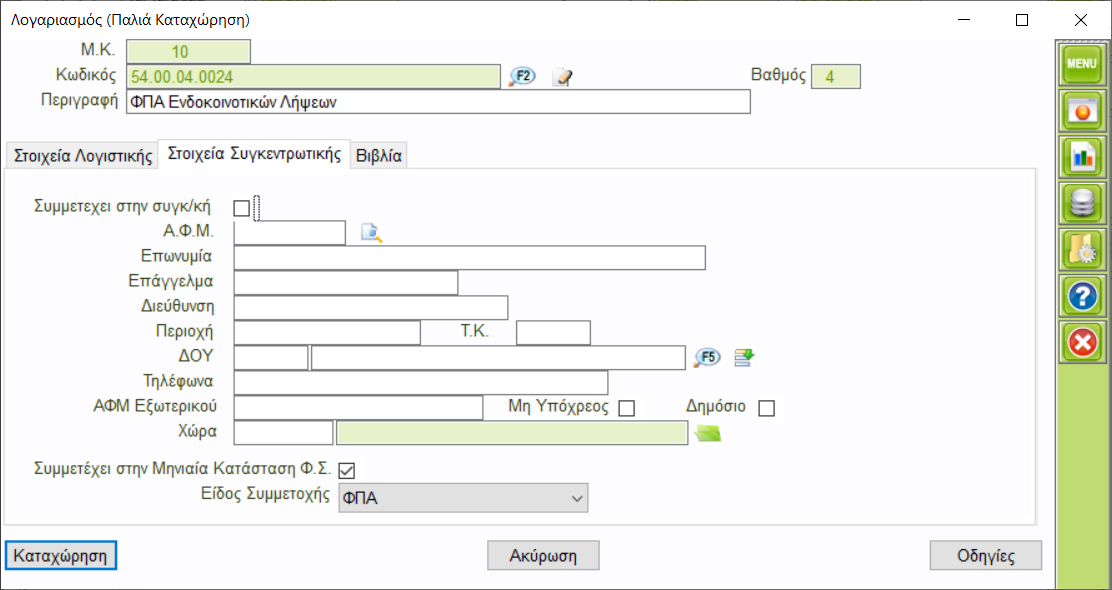This screenshot has height=590, width=1112.
Task: Tick the Μη Υπόχρεος checkbox
Action: click(x=627, y=408)
